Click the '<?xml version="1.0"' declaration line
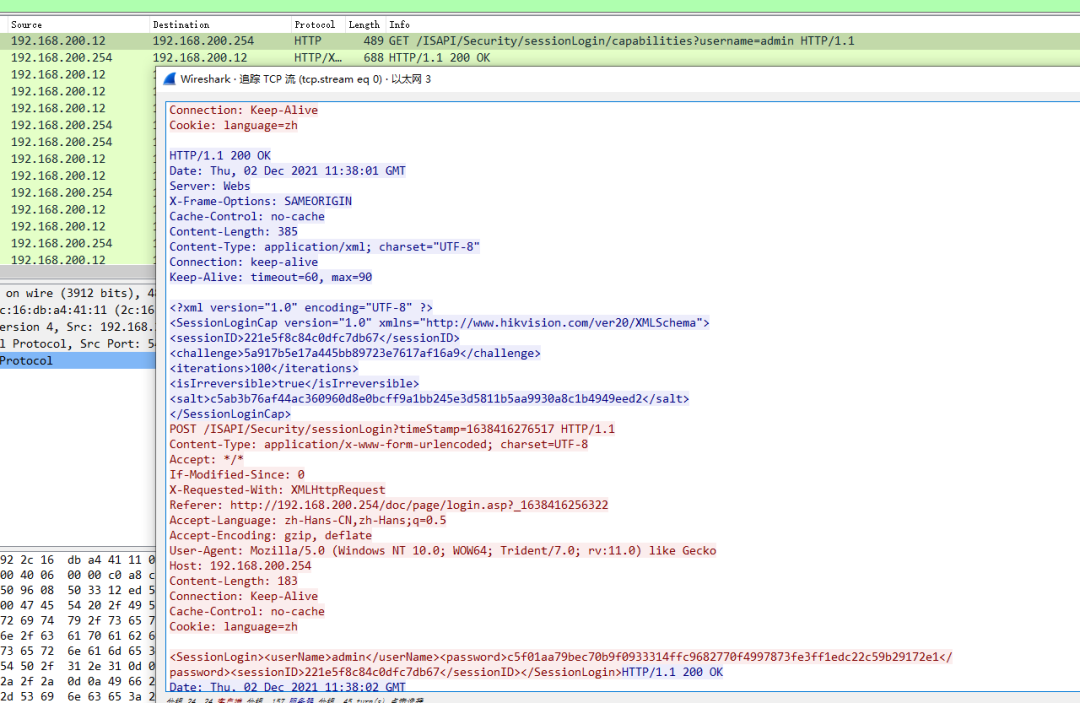 click(x=301, y=307)
